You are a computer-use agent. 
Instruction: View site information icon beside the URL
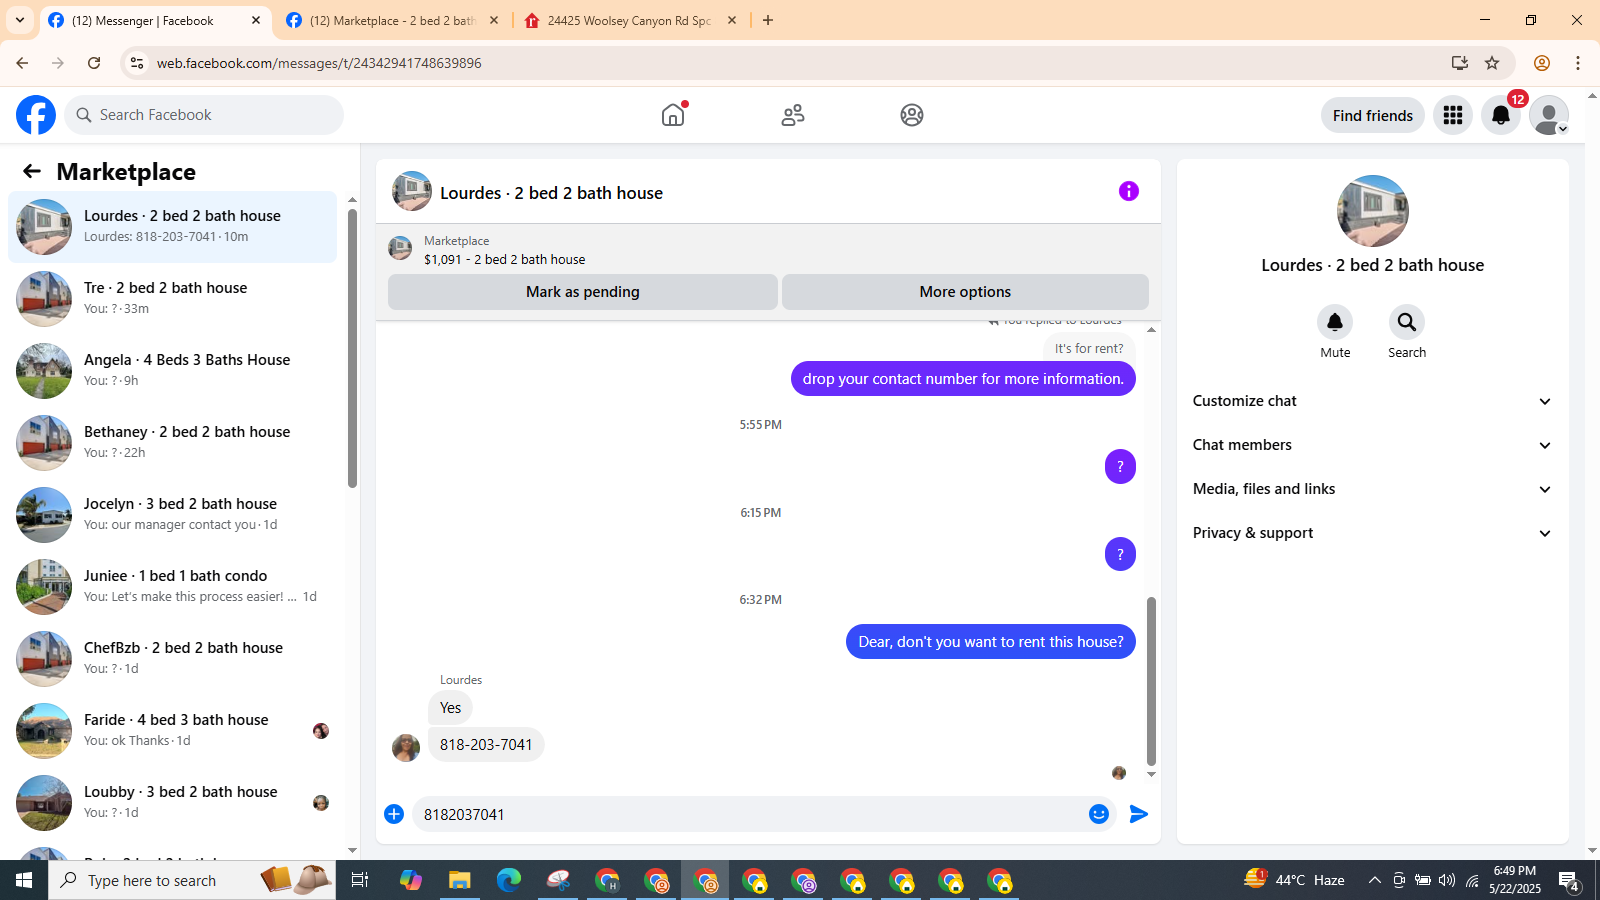[x=137, y=63]
